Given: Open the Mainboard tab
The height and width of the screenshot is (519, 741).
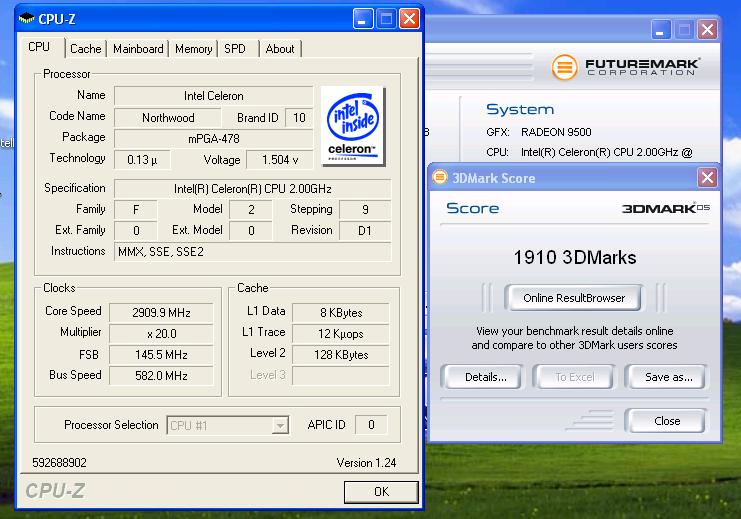Looking at the screenshot, I should pyautogui.click(x=138, y=49).
